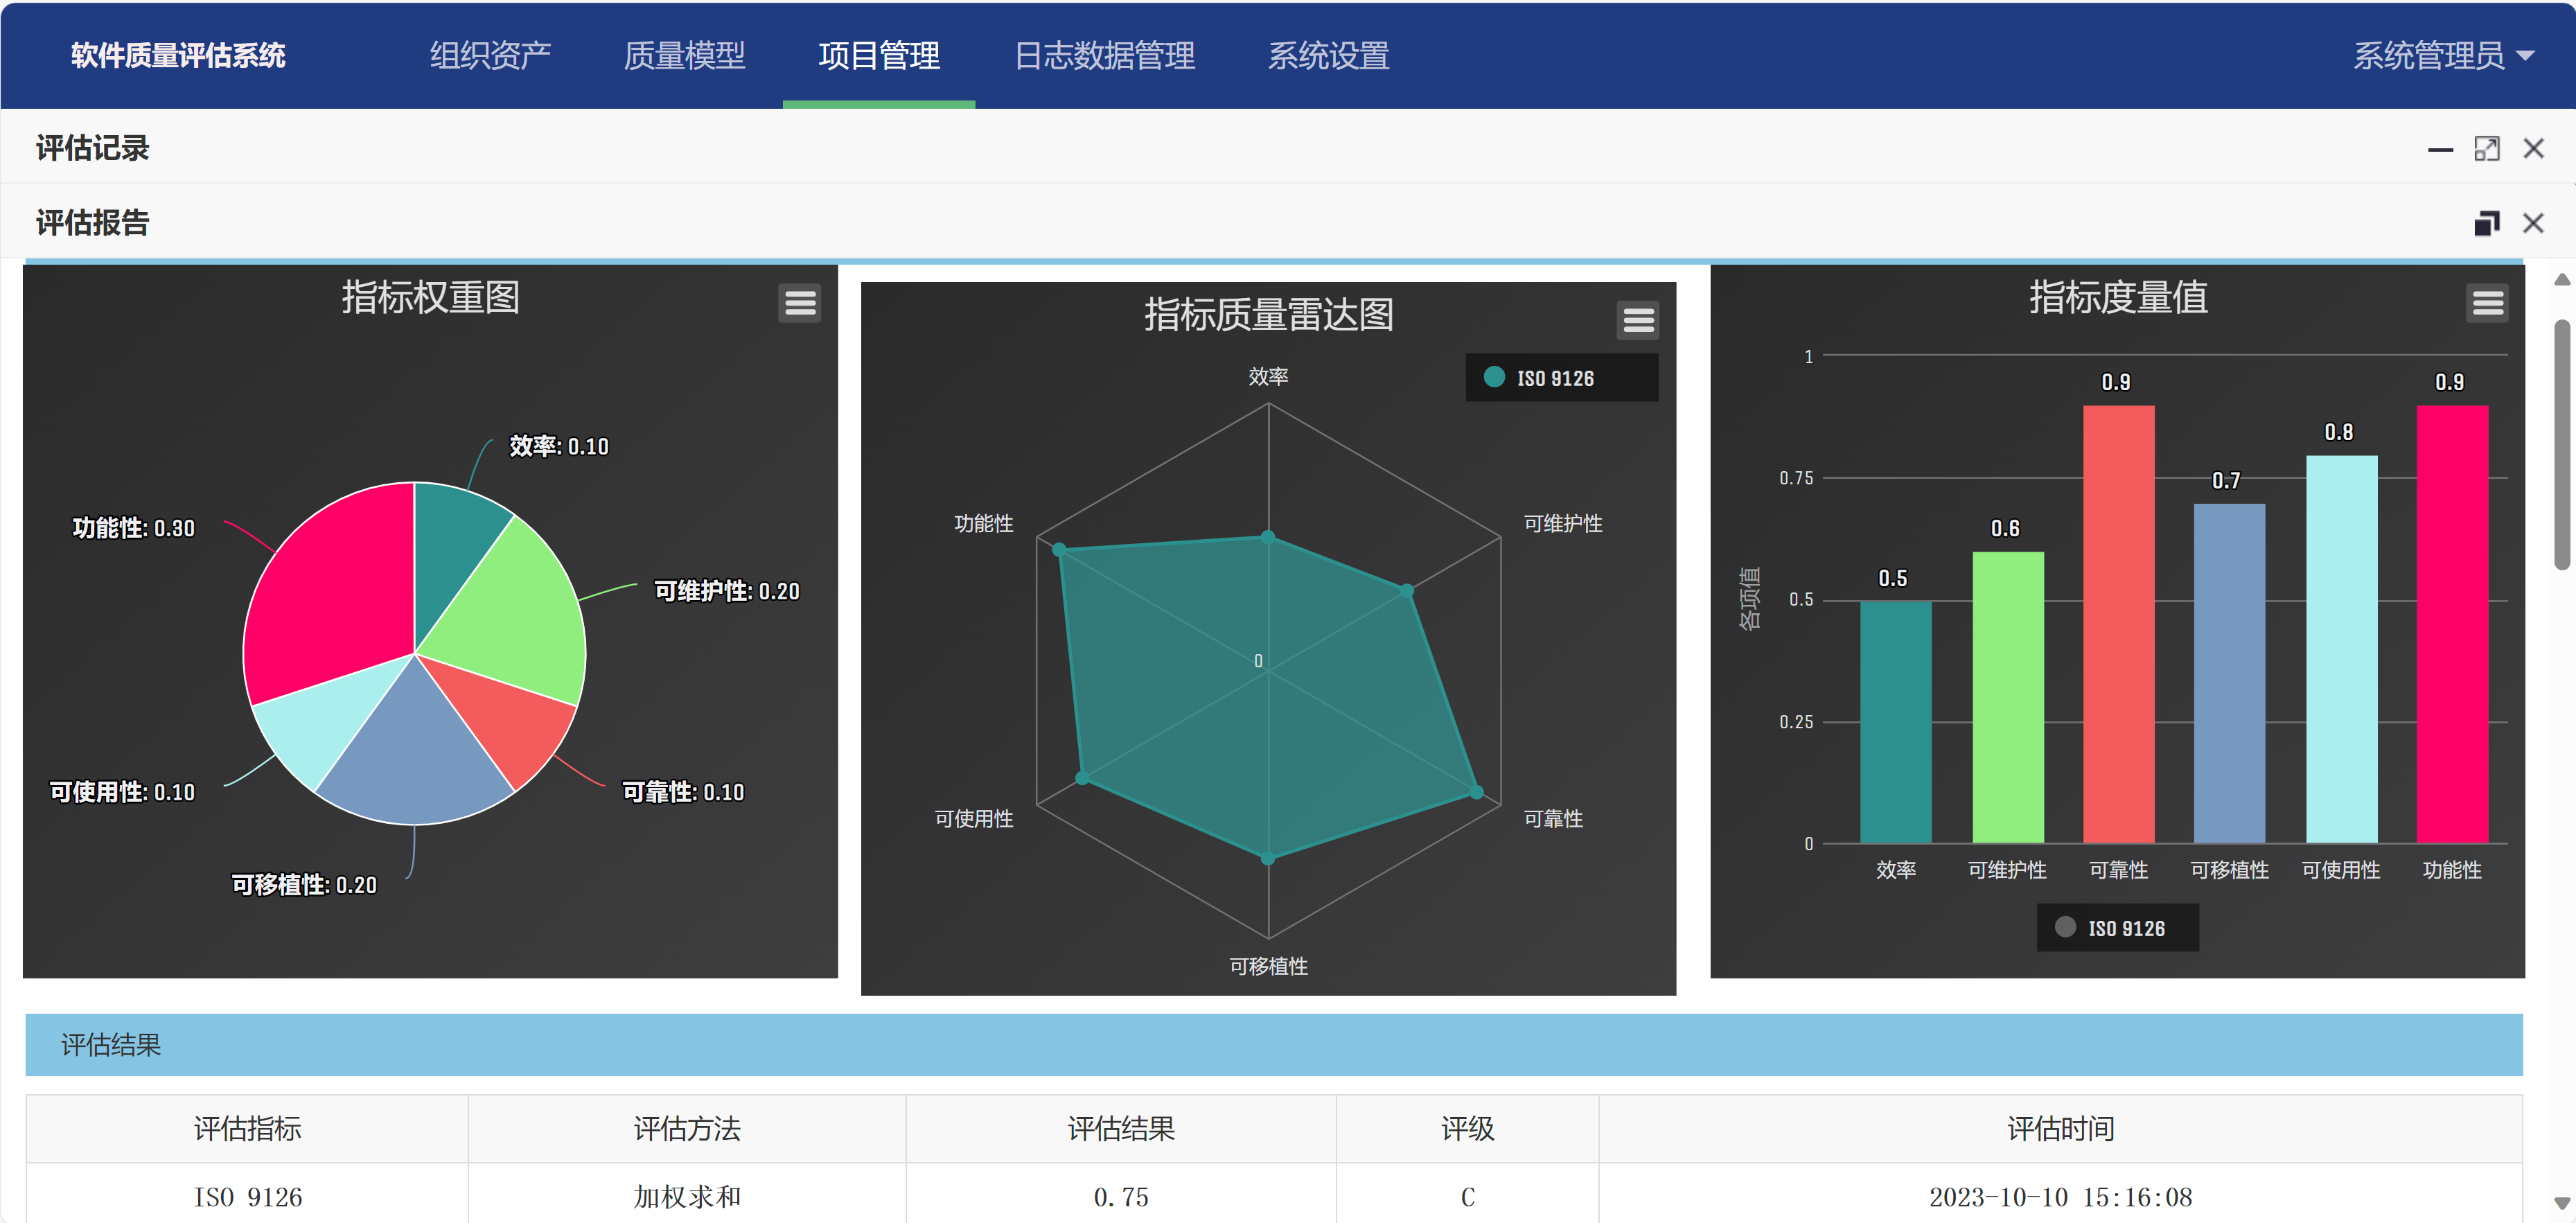Image resolution: width=2576 pixels, height=1223 pixels.
Task: Click the scrollbar up arrow
Action: pyautogui.click(x=2561, y=280)
